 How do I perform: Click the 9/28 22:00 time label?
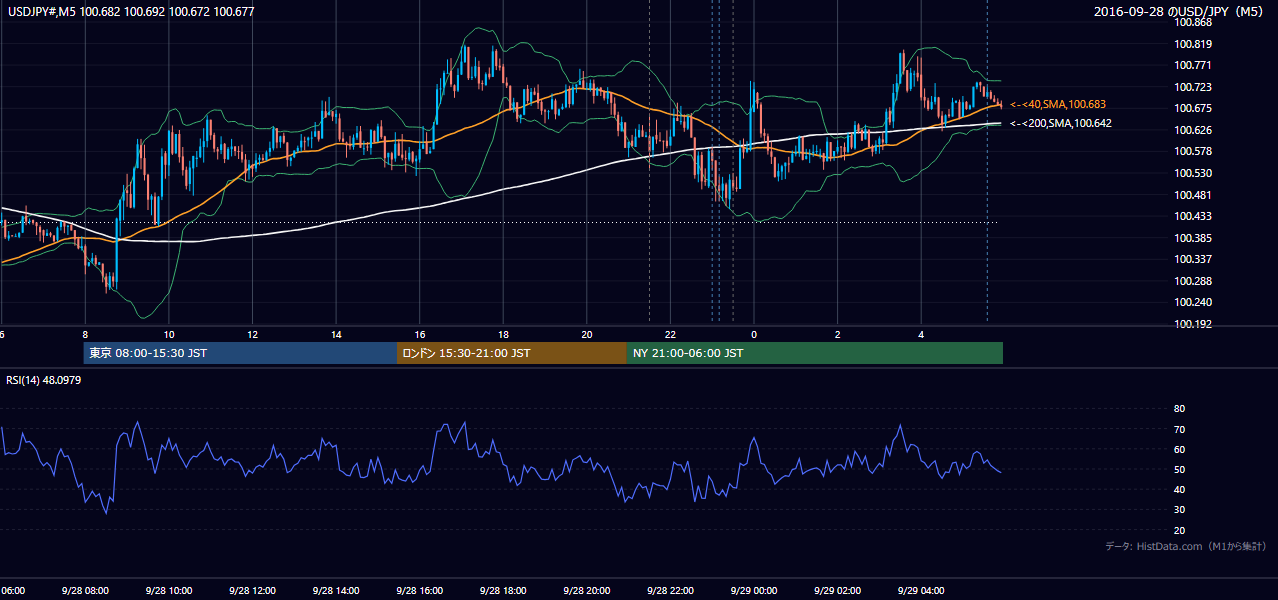(x=670, y=591)
